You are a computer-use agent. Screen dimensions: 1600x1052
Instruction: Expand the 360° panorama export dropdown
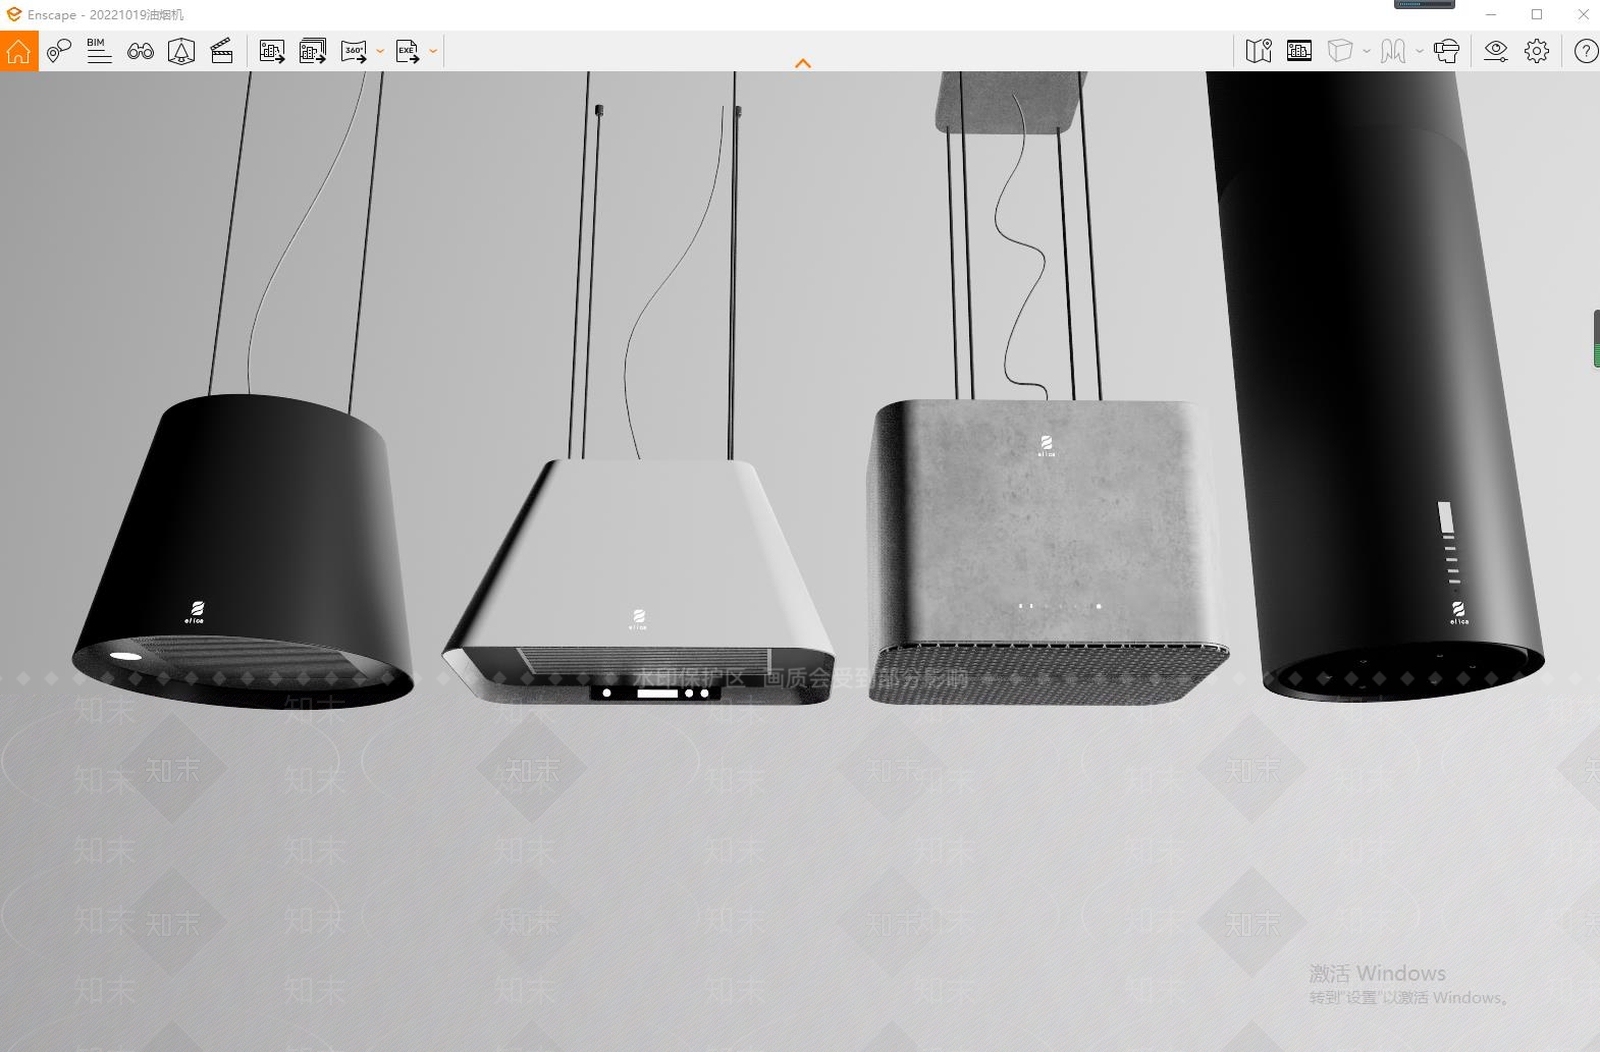(x=380, y=51)
